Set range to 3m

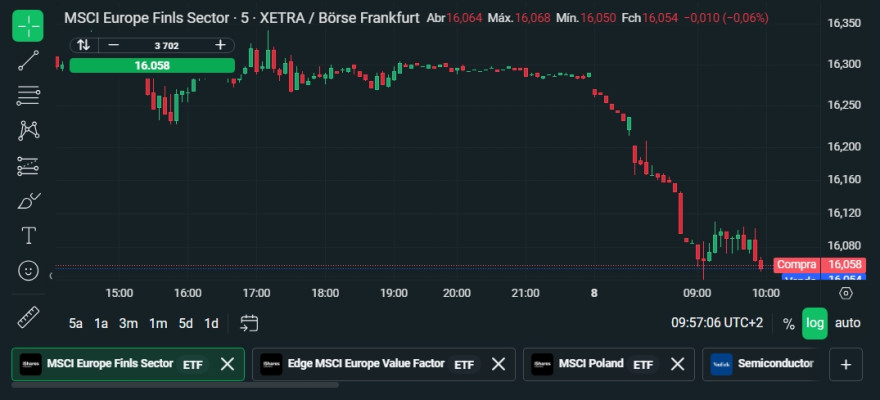[x=129, y=324]
